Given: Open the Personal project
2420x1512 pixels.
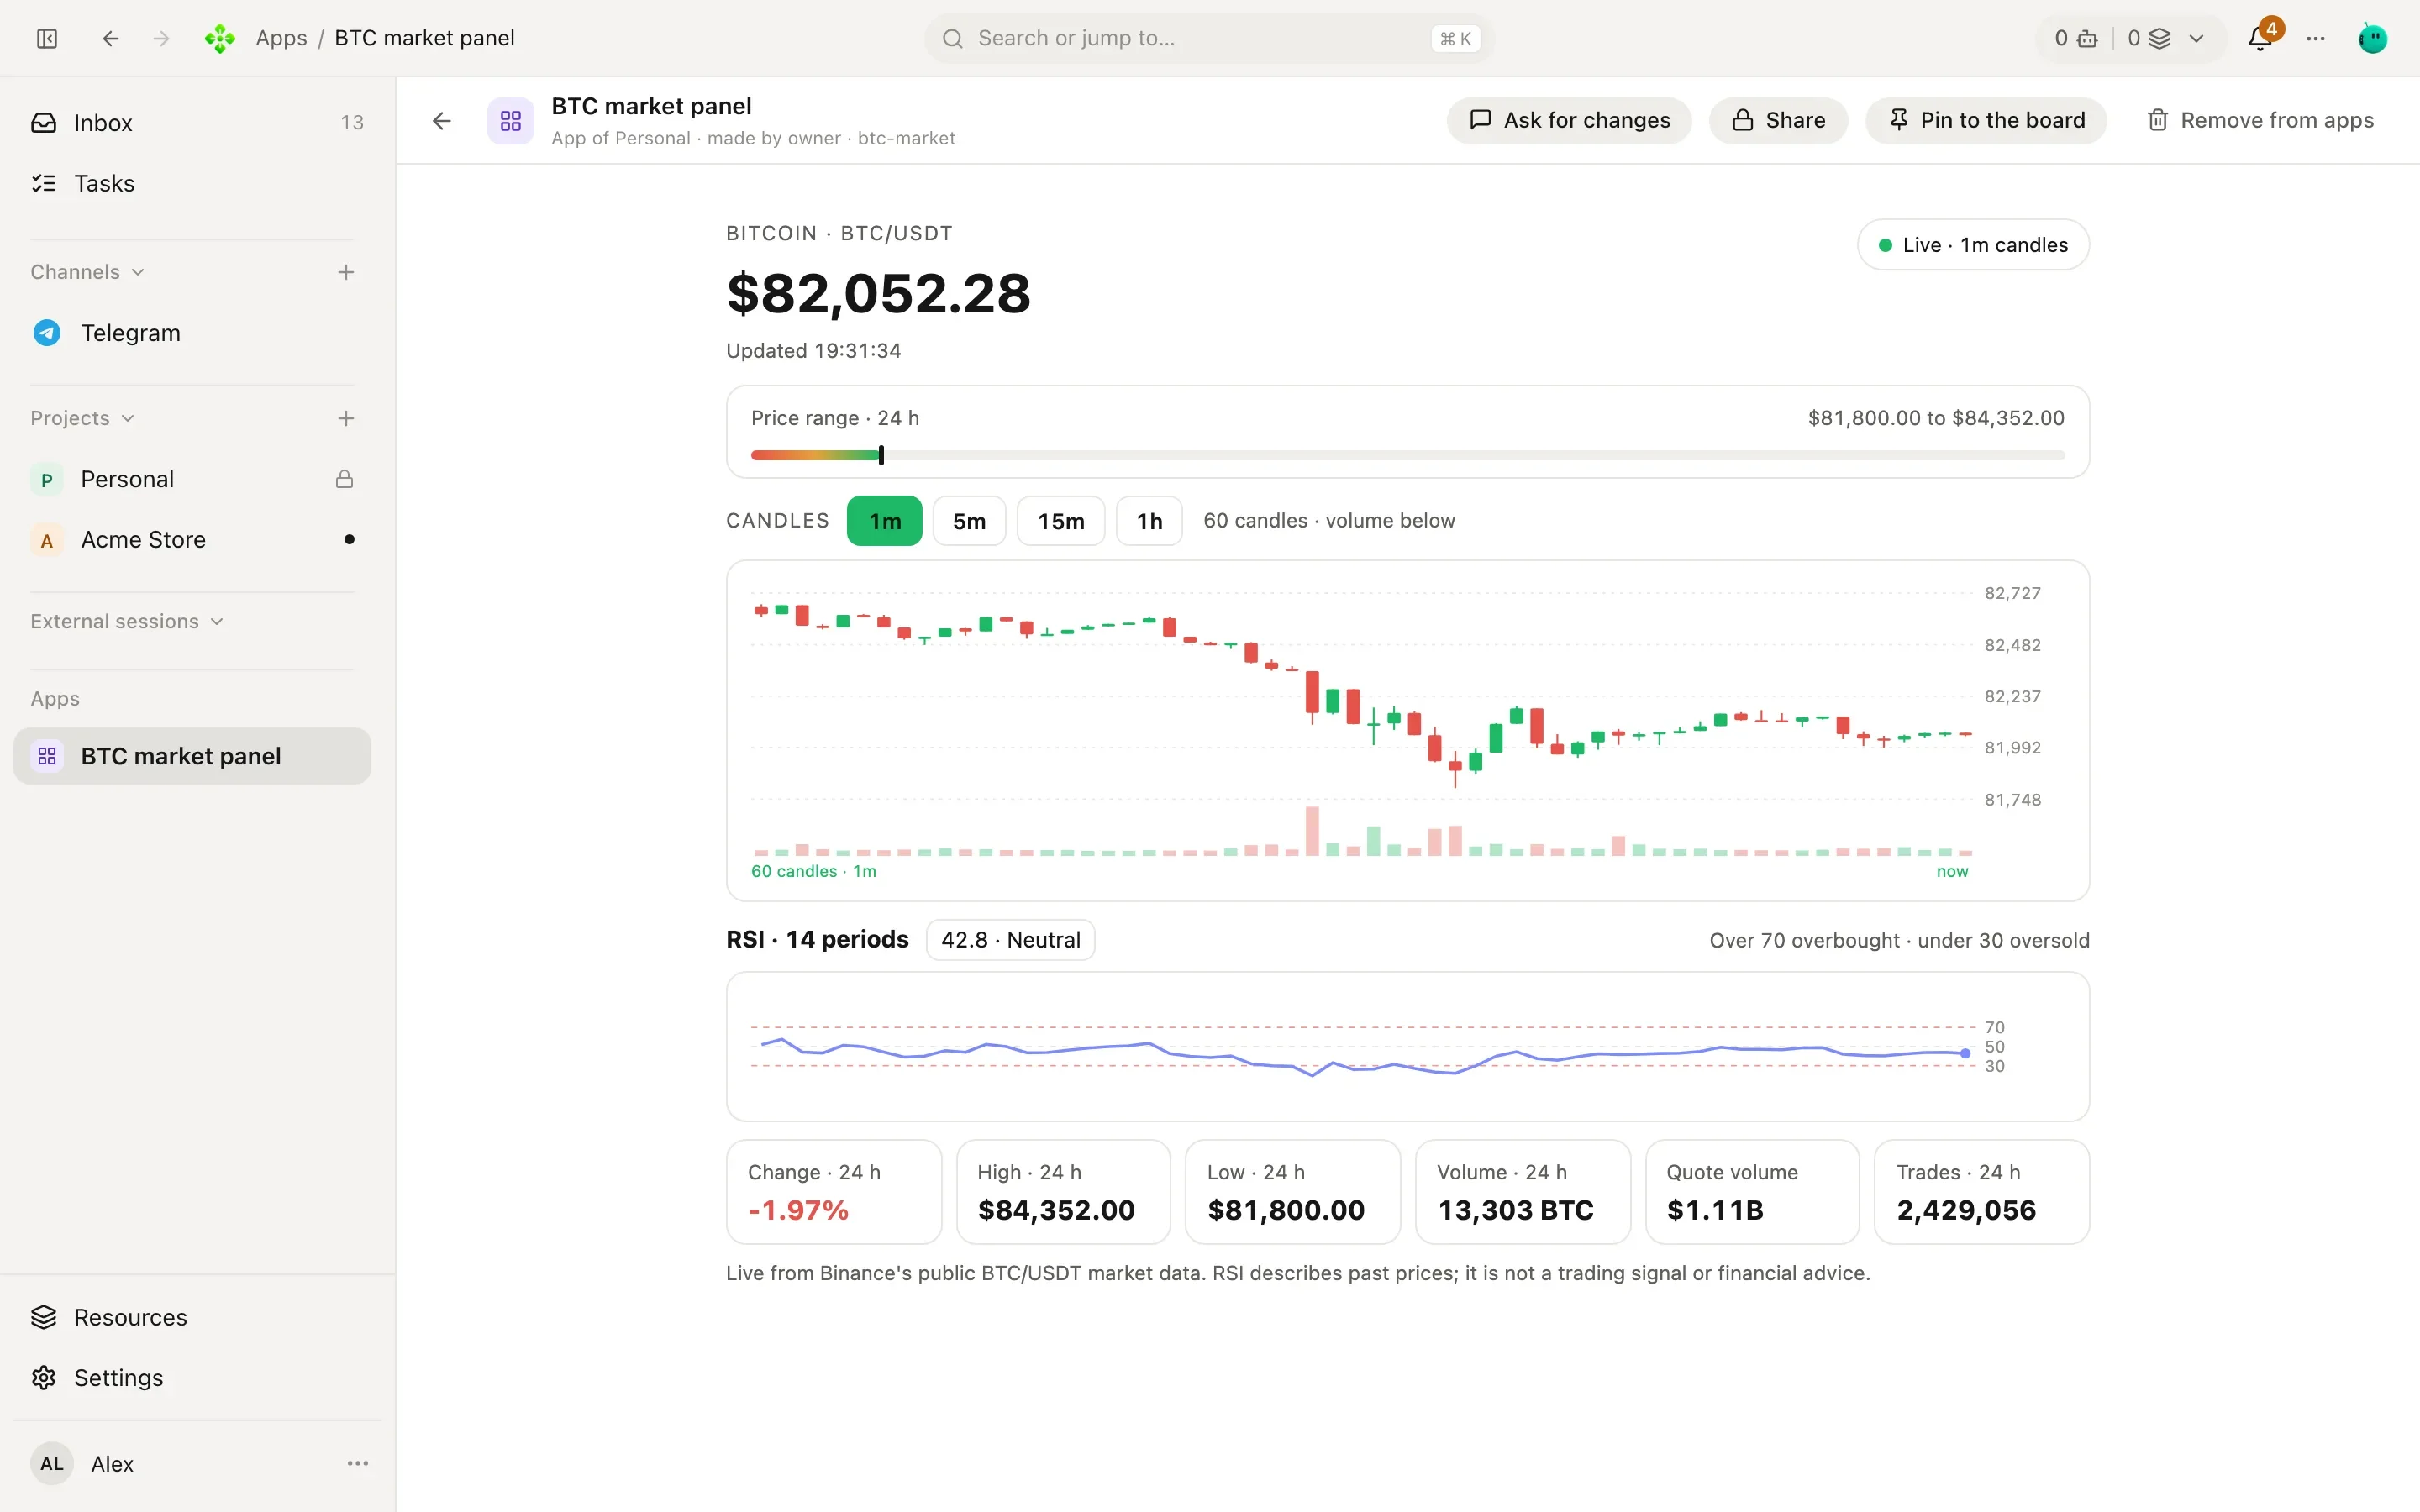Looking at the screenshot, I should [192, 479].
